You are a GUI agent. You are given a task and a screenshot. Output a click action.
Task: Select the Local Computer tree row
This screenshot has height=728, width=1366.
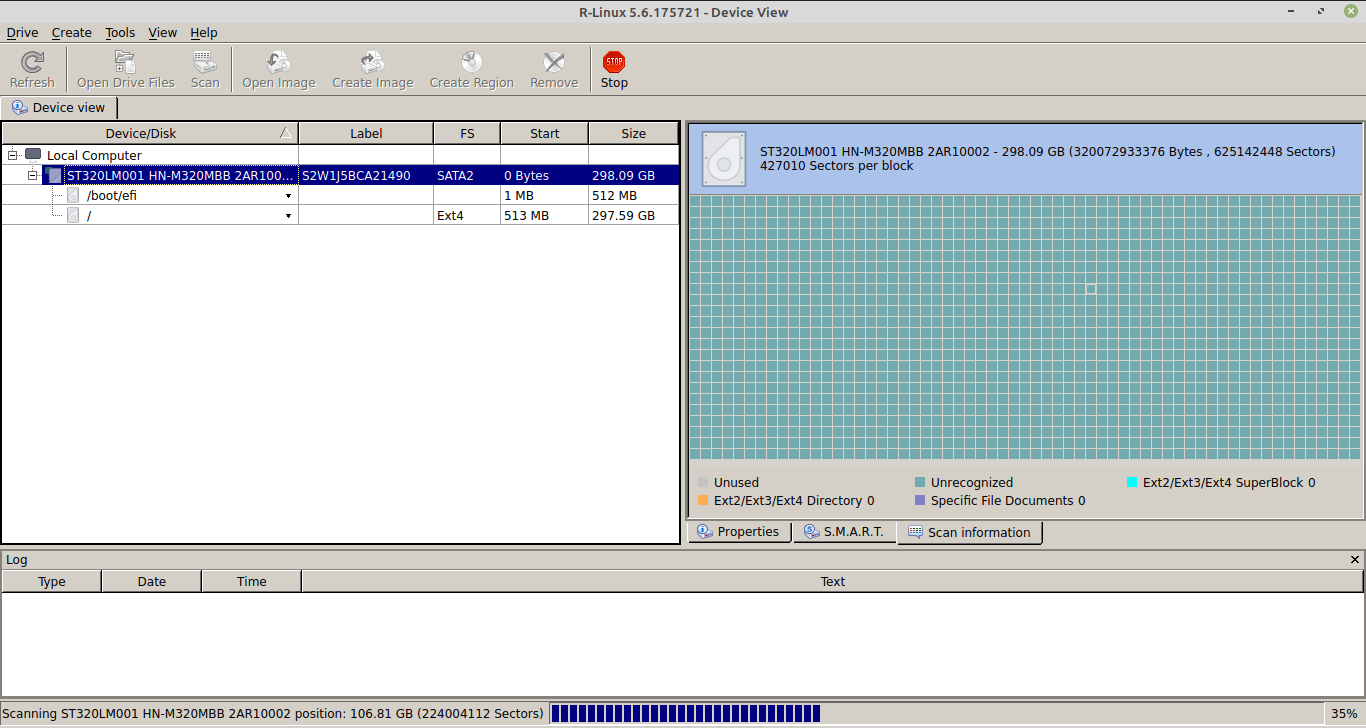pyautogui.click(x=340, y=155)
